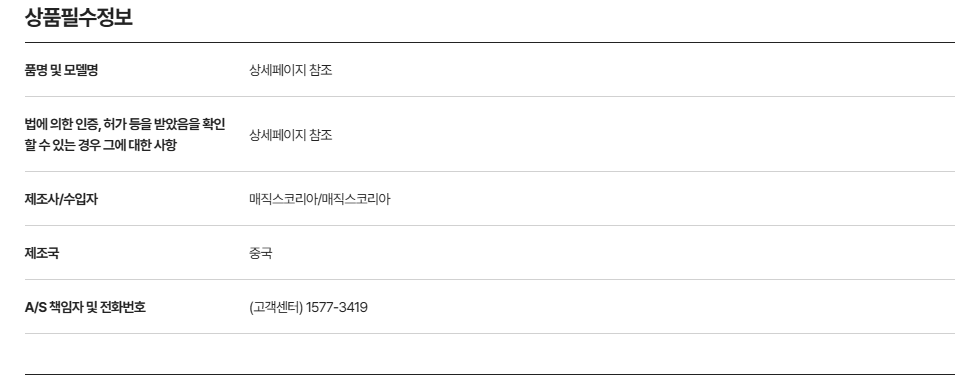Click the thin divider below the 품명 및 모델명 row
The height and width of the screenshot is (386, 973).
point(490,96)
